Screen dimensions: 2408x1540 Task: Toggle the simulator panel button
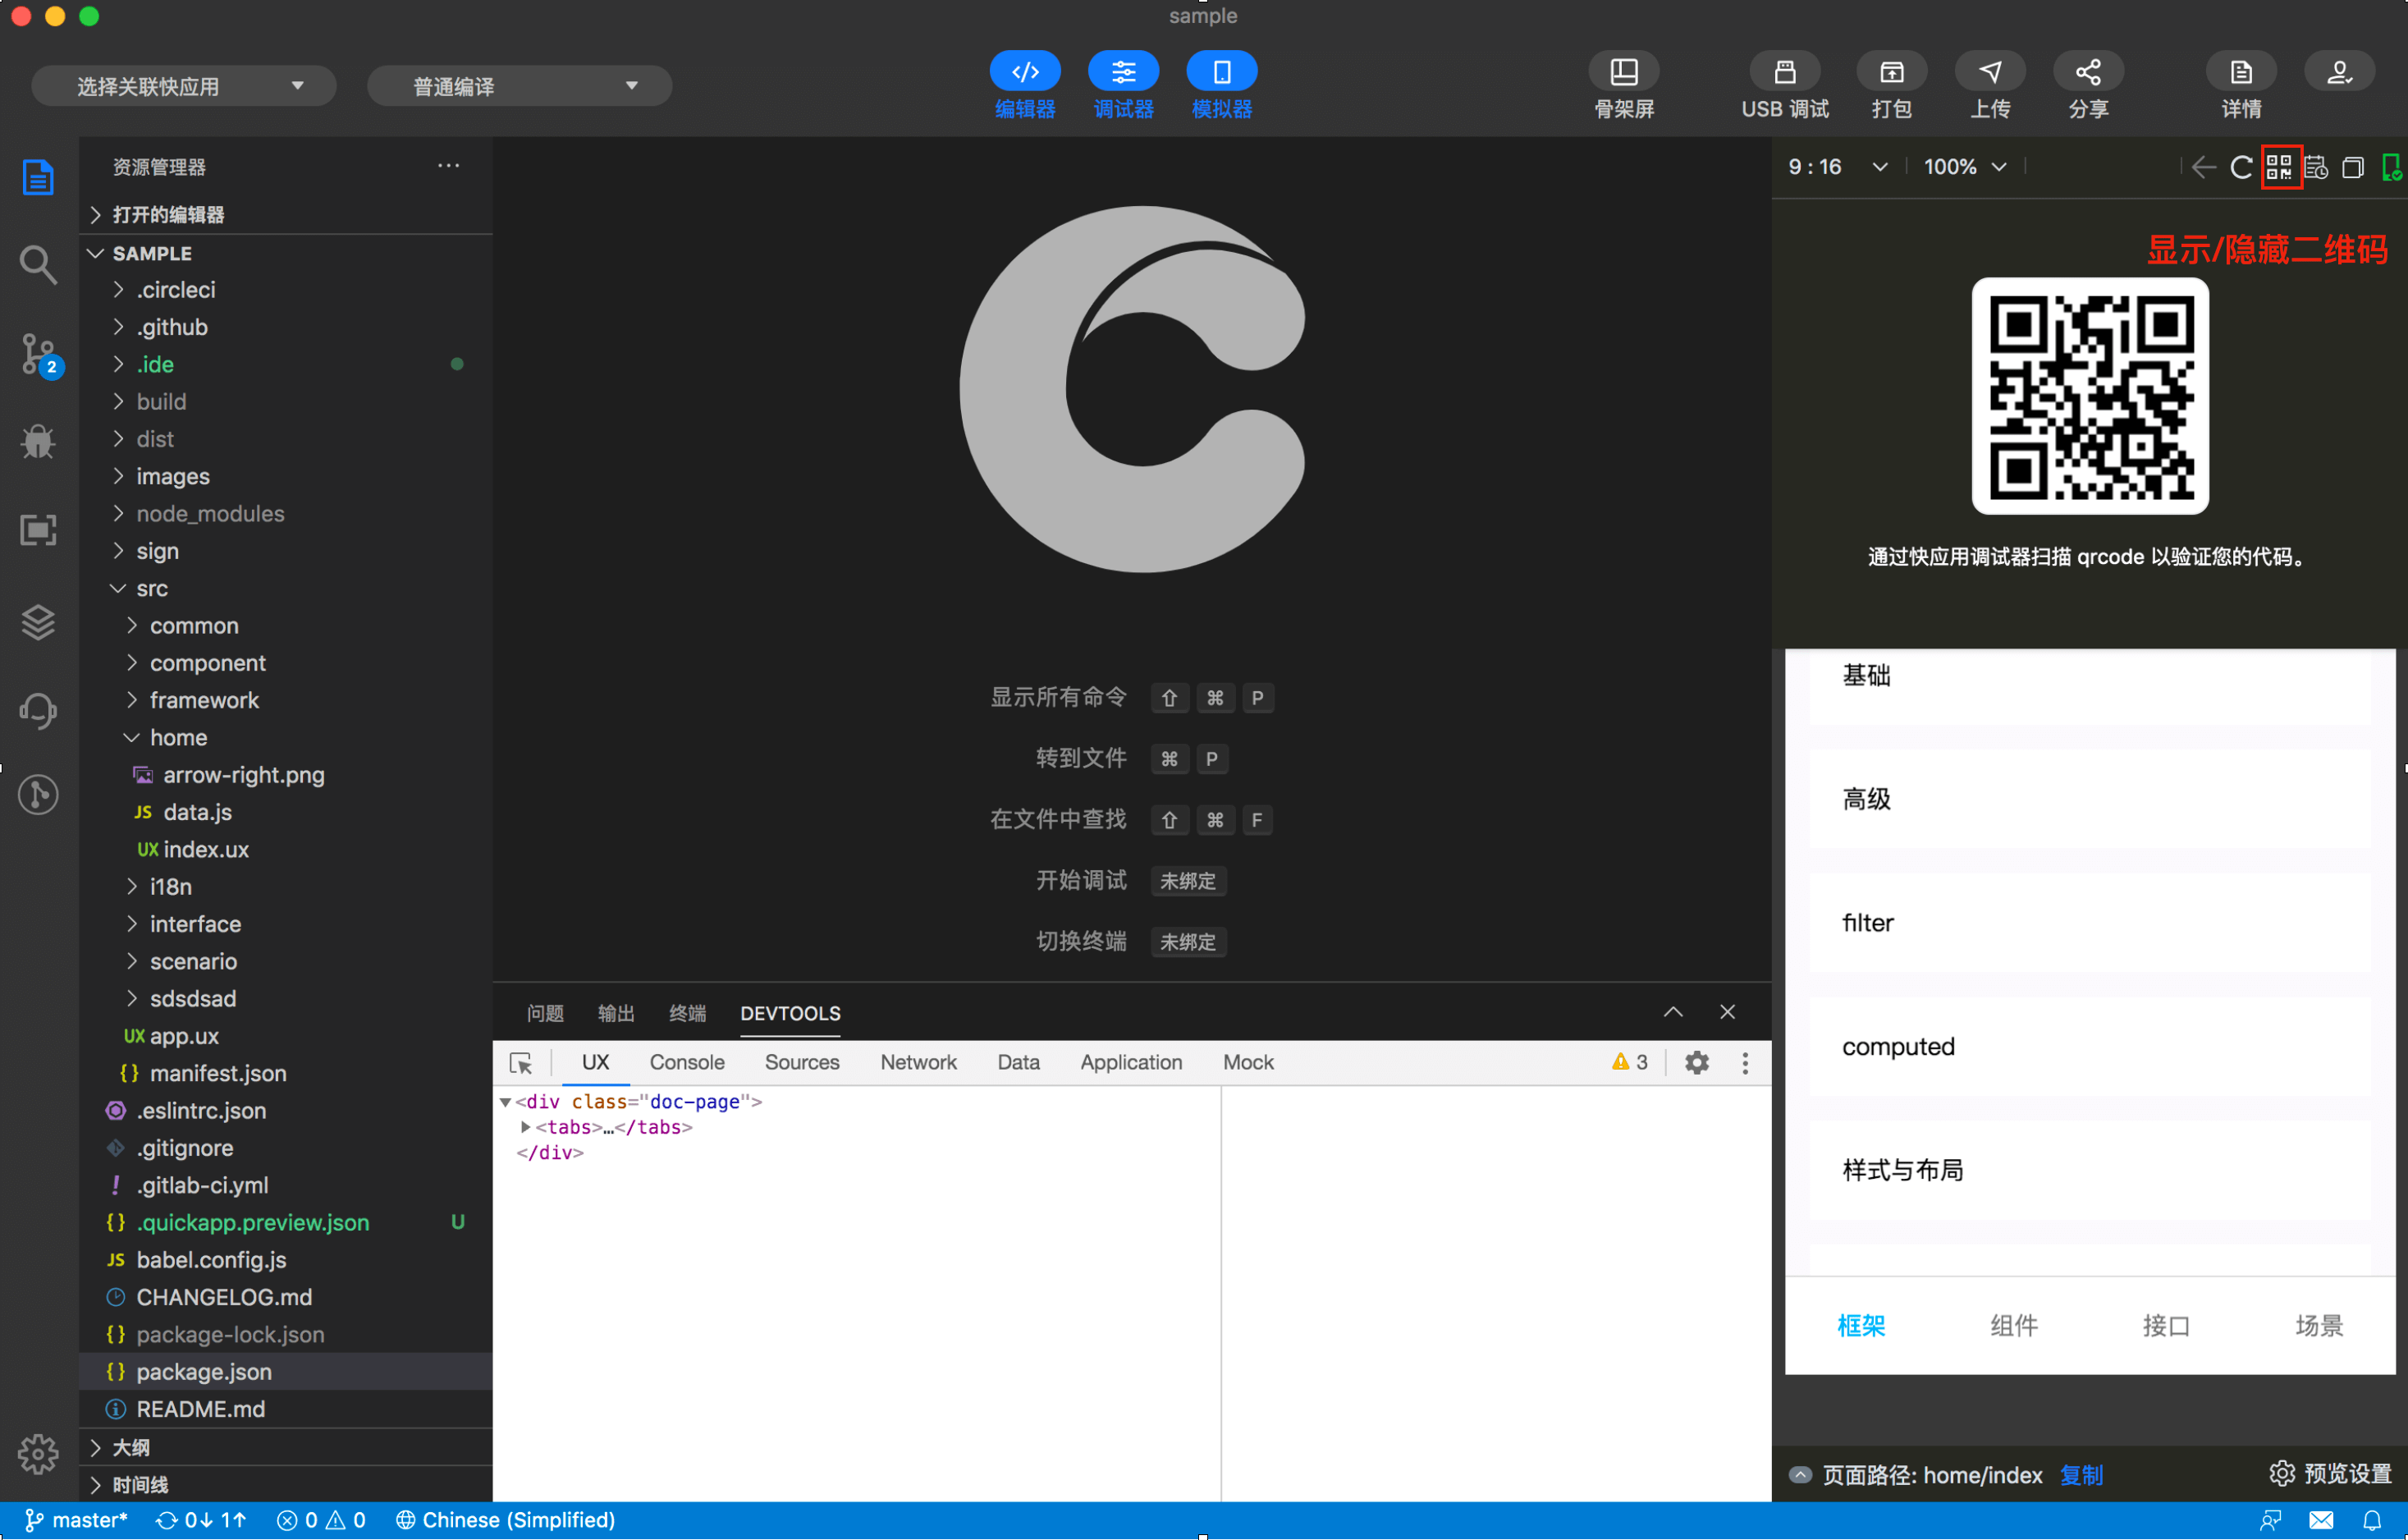coord(1221,72)
